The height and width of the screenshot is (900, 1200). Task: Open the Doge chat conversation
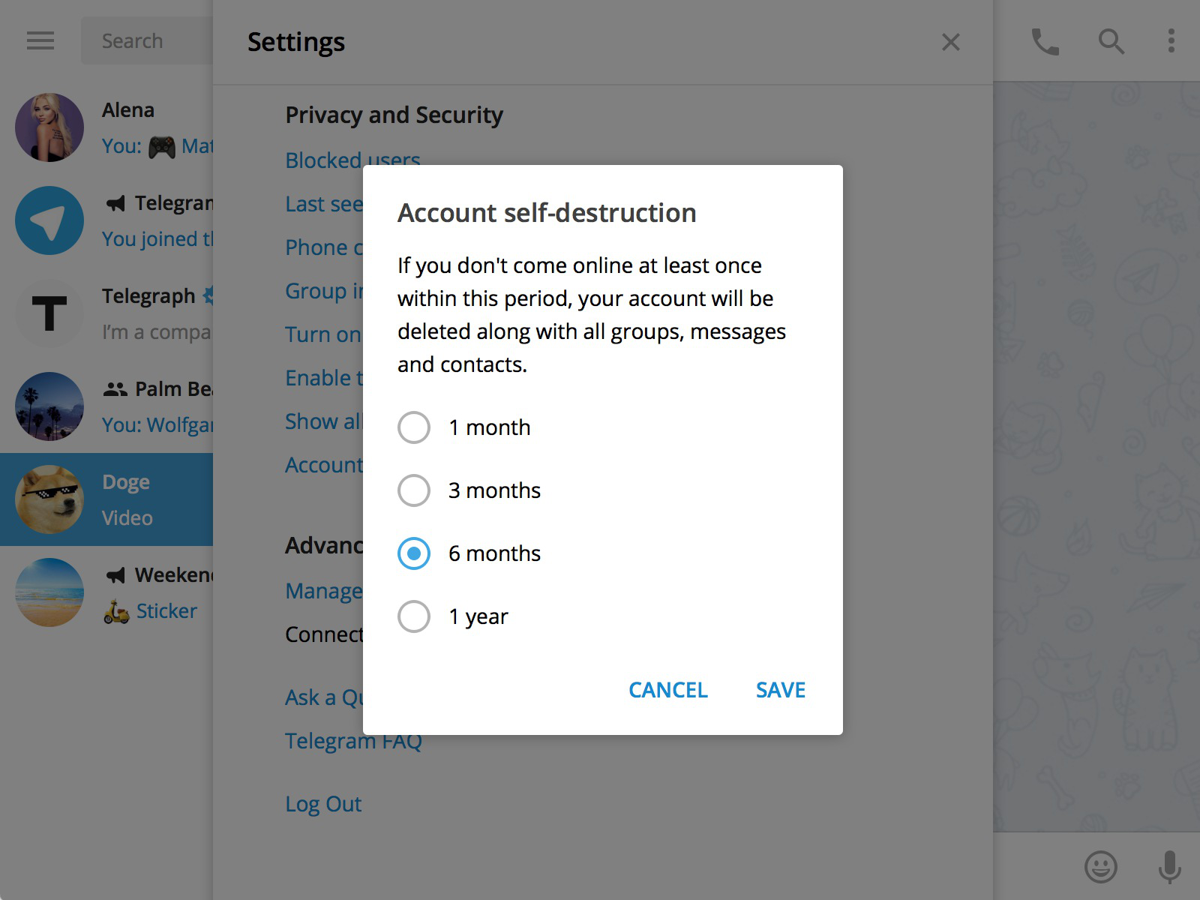pyautogui.click(x=120, y=499)
